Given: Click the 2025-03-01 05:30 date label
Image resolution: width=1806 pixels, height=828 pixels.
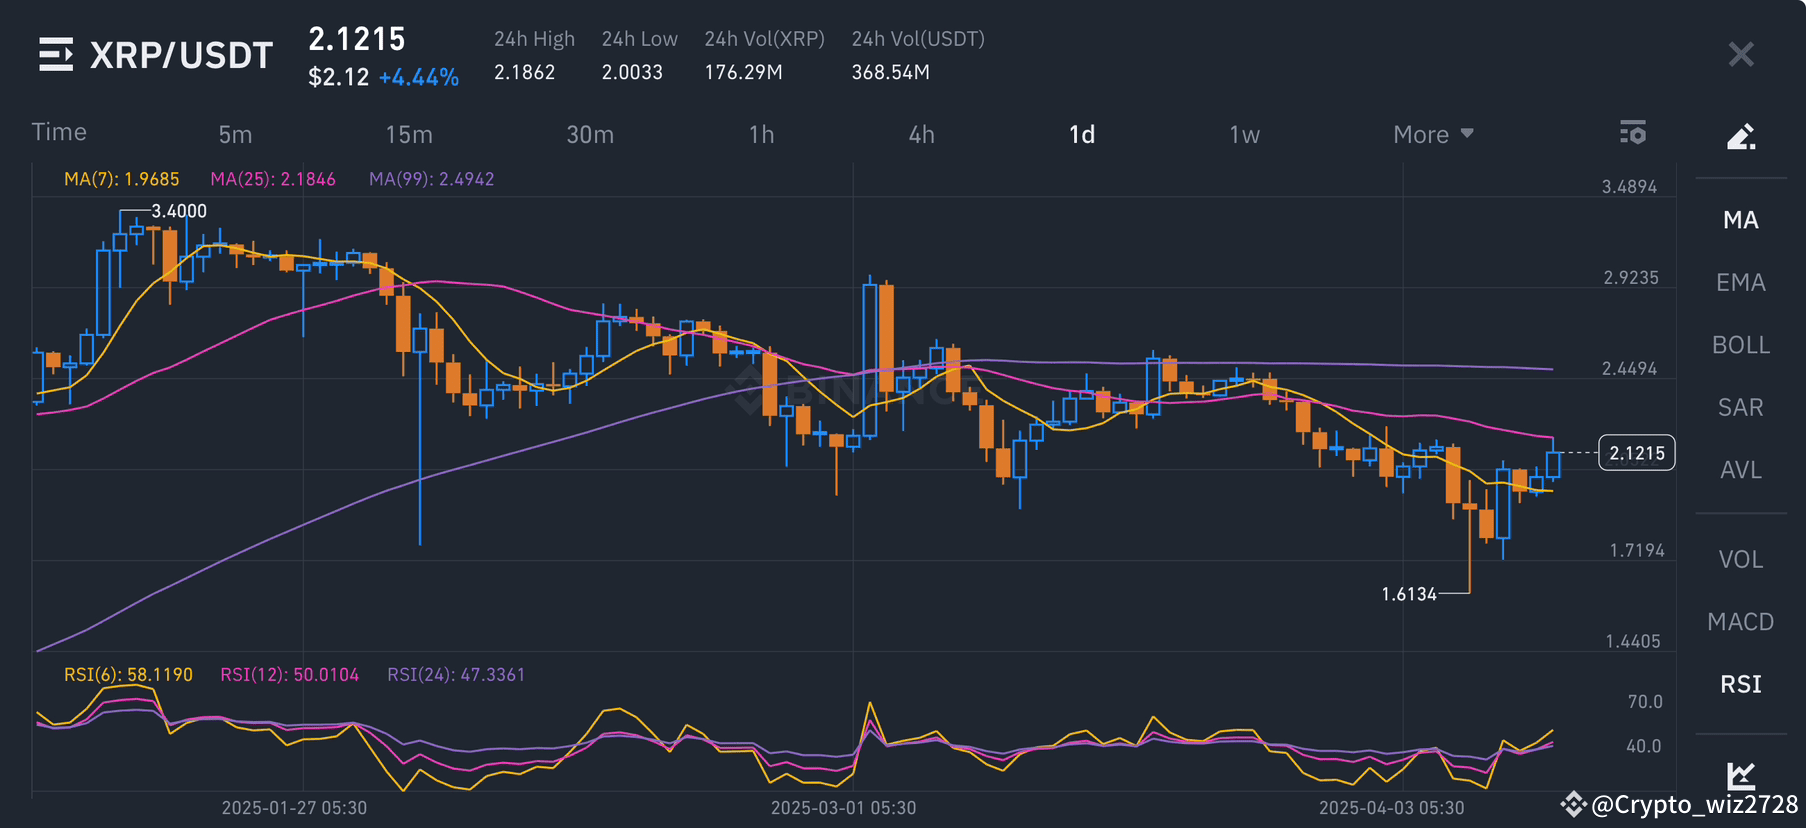Looking at the screenshot, I should pos(843,808).
